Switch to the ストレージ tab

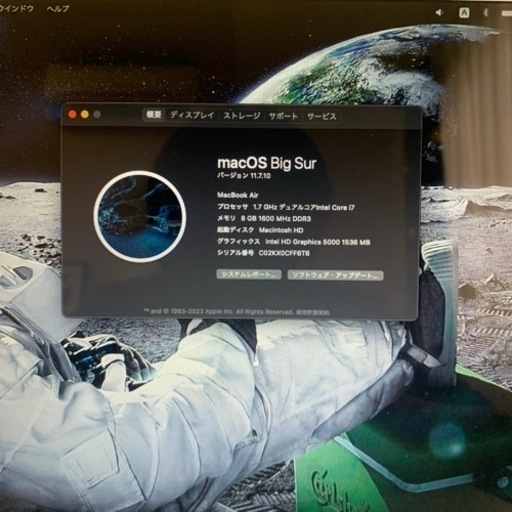(x=242, y=116)
